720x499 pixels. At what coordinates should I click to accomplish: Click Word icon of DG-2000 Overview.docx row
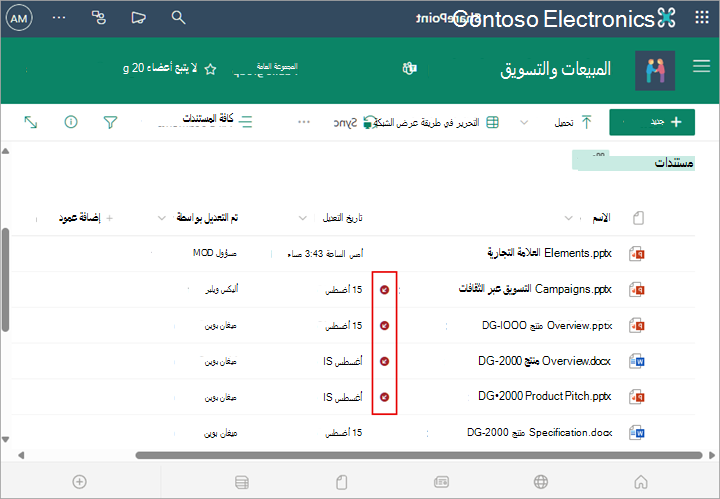coord(637,361)
